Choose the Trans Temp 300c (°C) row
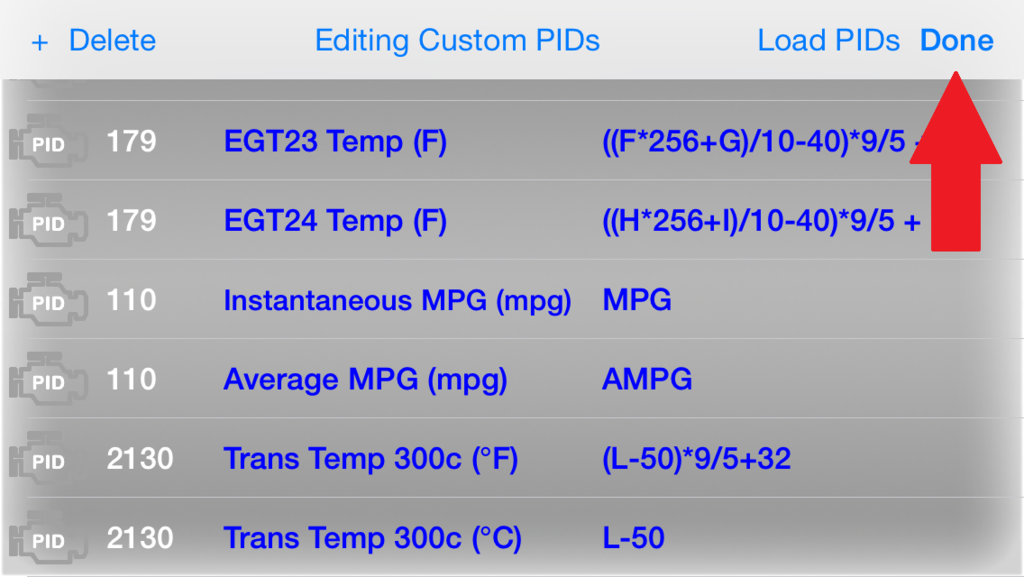 click(x=512, y=537)
